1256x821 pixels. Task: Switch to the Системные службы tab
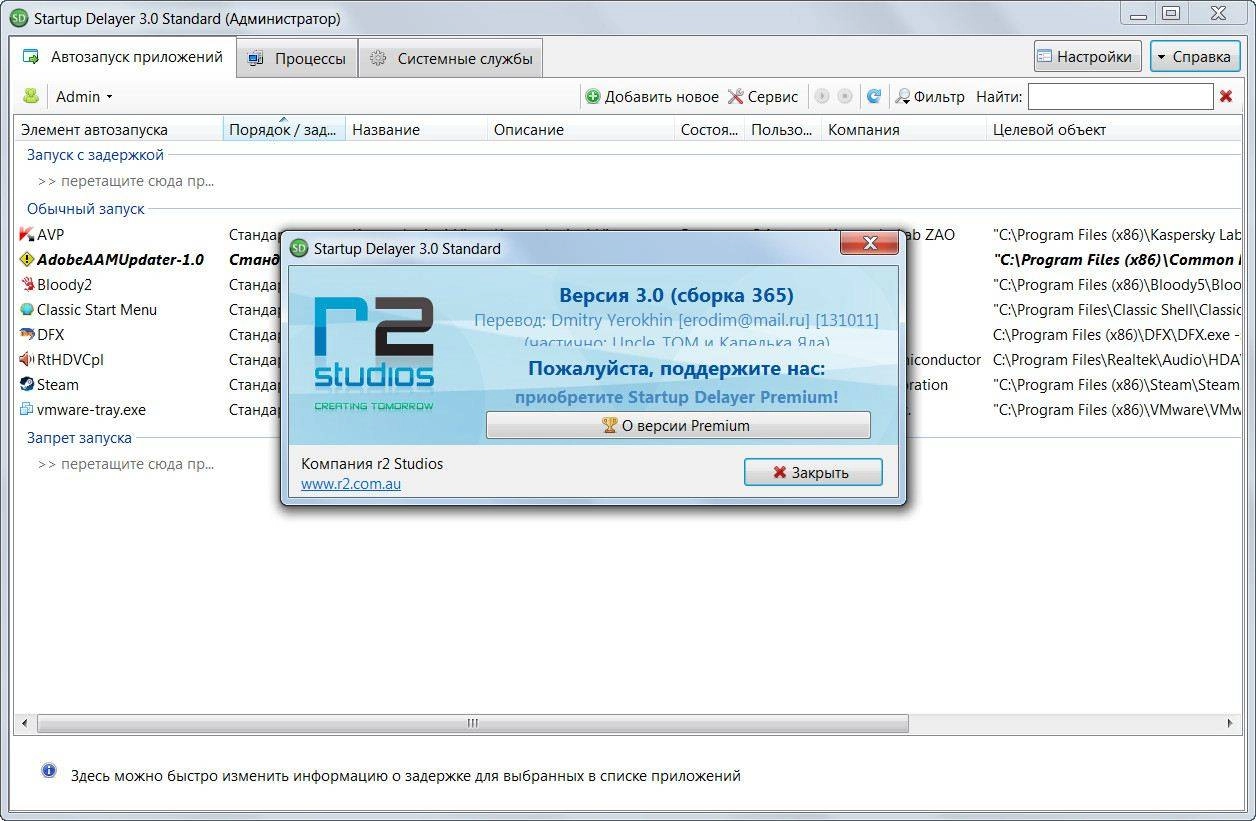click(x=451, y=58)
